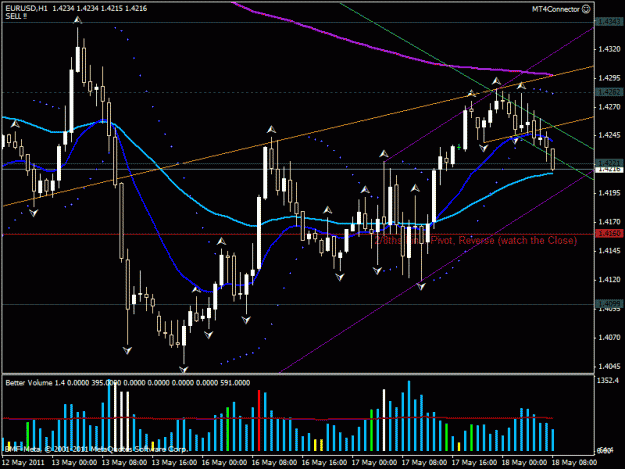This screenshot has height=469, width=625.
Task: Click the 1.4270 price scale label
Action: [x=609, y=107]
